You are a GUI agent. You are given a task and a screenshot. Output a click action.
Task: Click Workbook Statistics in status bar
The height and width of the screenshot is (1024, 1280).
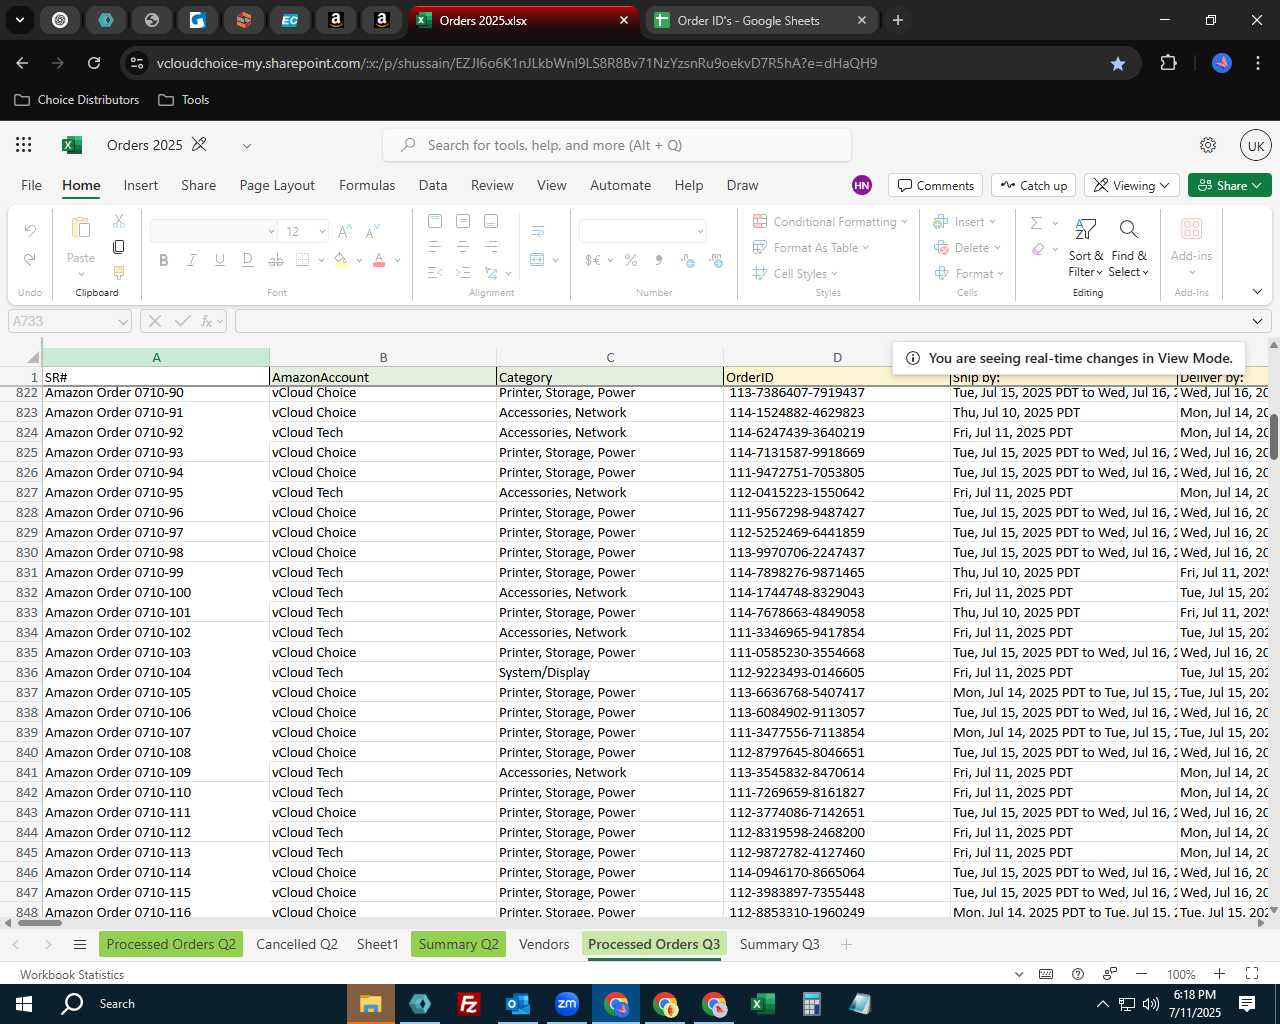(x=72, y=975)
